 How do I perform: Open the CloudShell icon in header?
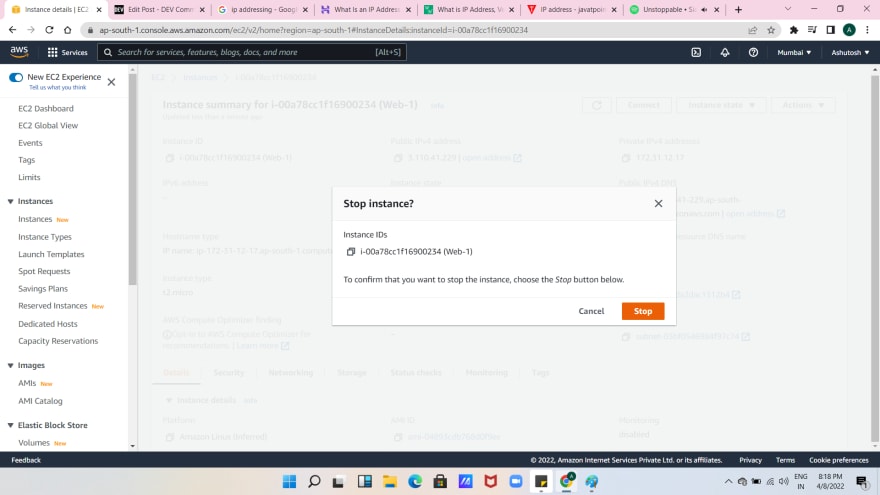click(x=696, y=52)
